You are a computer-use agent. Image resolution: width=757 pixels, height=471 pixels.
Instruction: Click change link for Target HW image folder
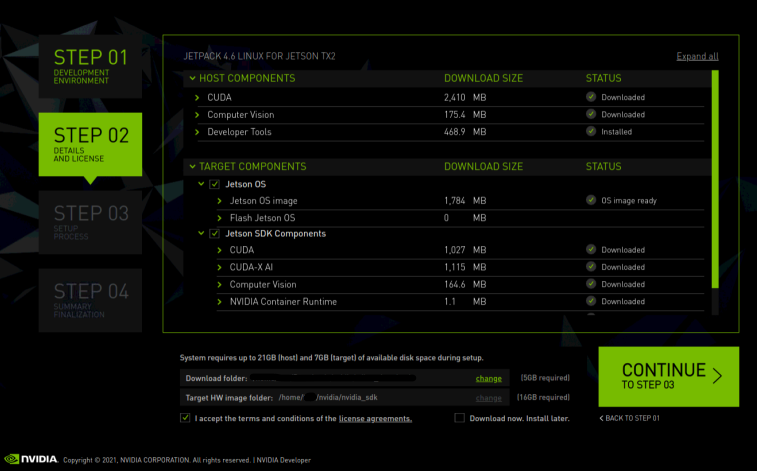pyautogui.click(x=489, y=398)
